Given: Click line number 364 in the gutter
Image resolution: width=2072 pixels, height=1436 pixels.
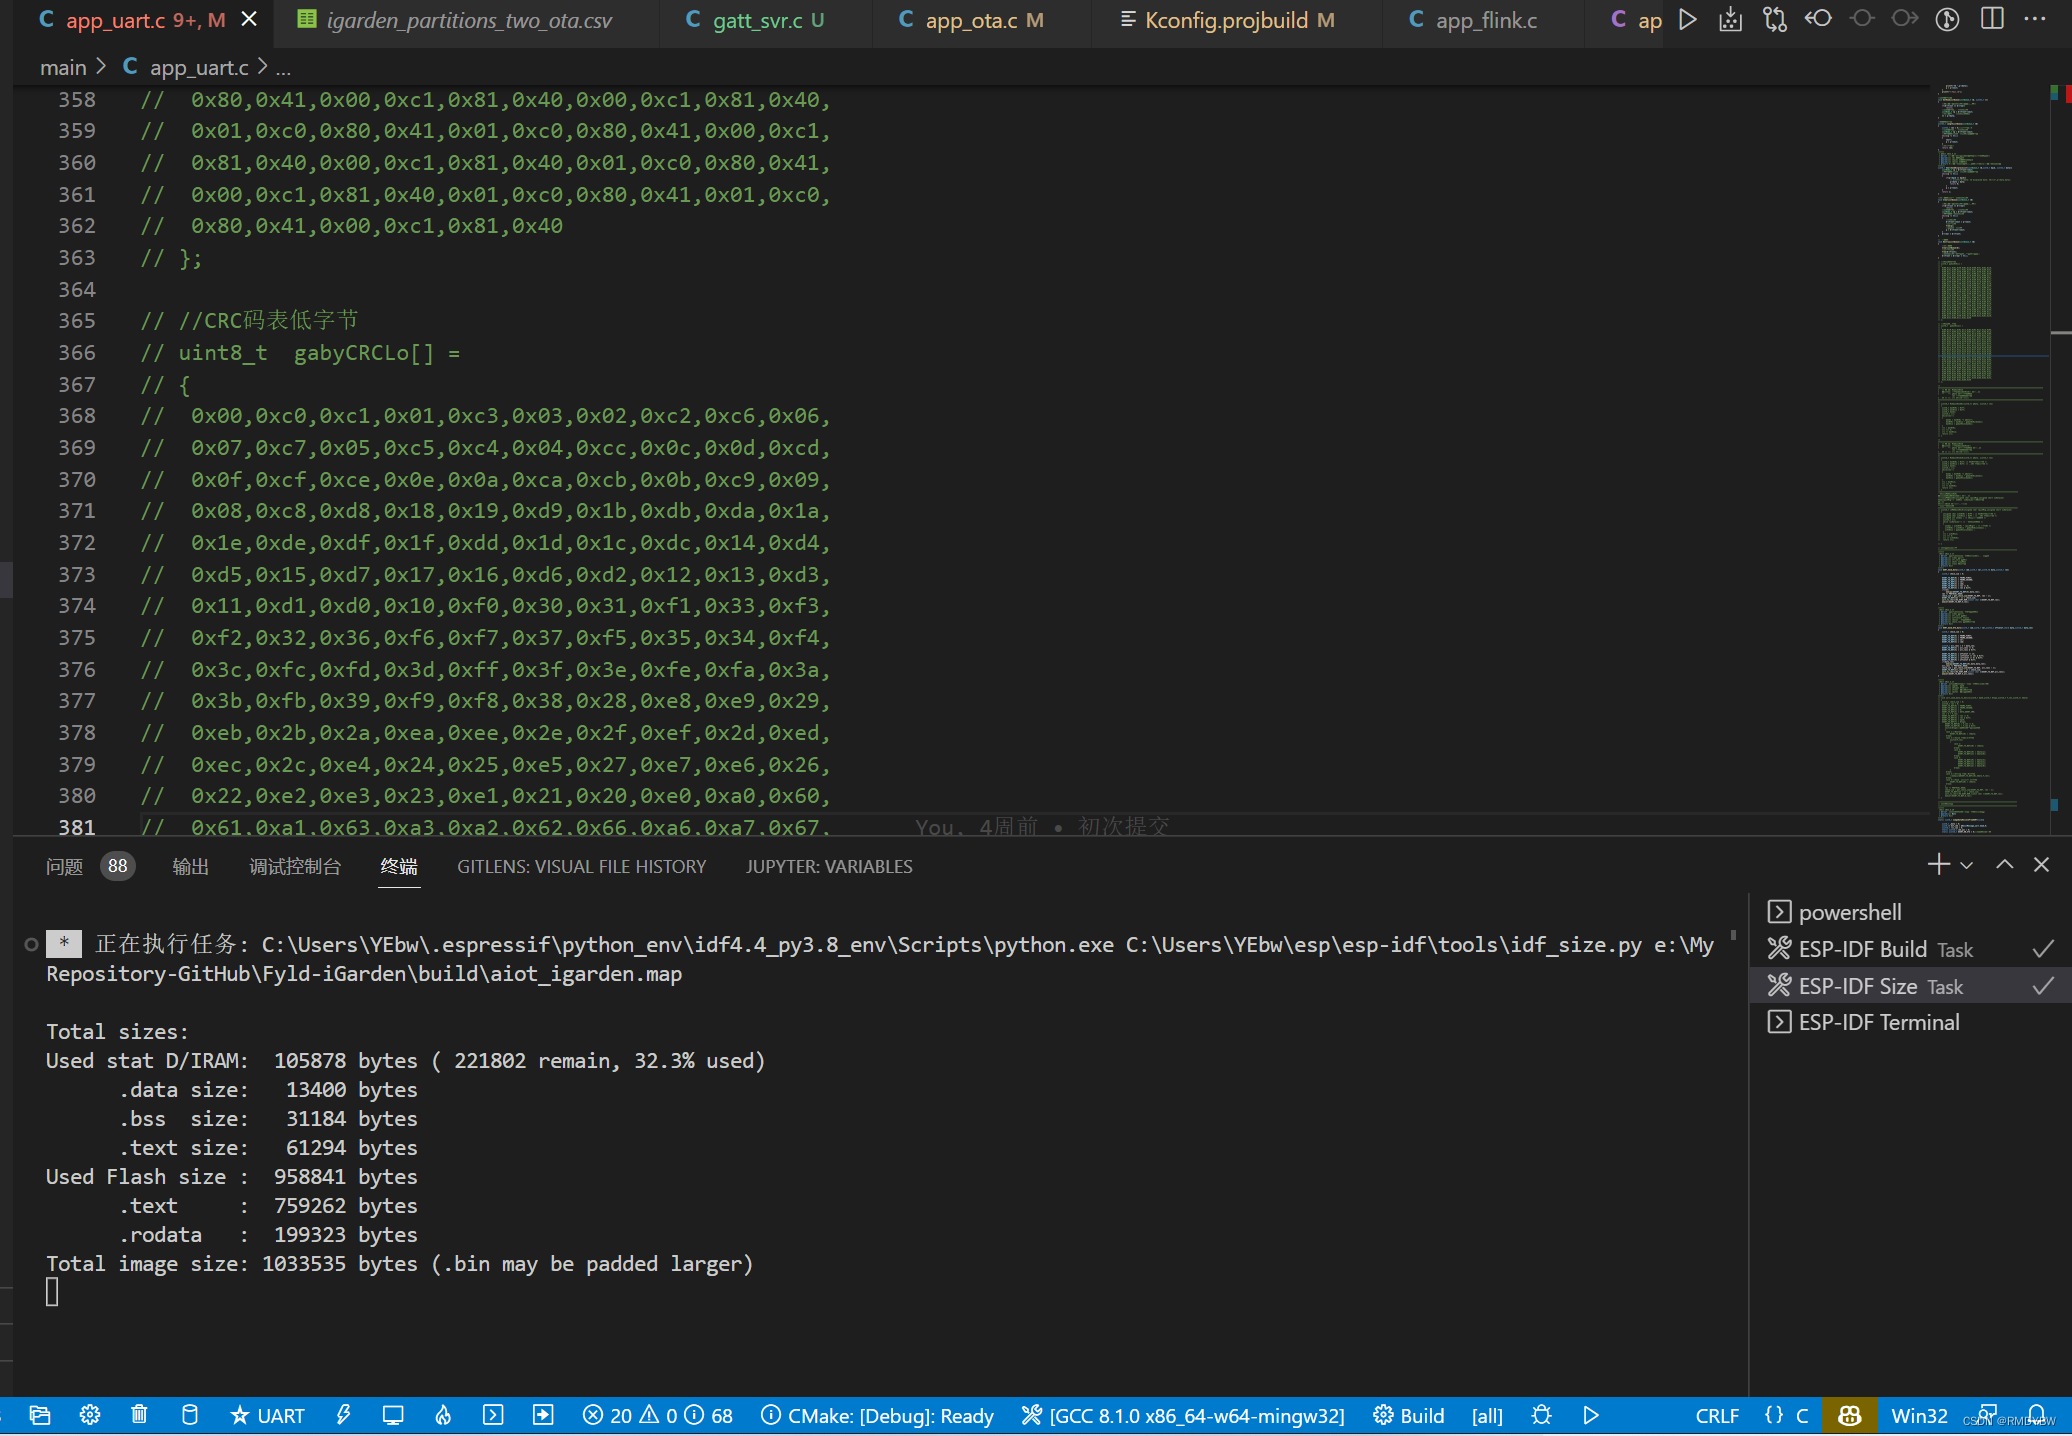Looking at the screenshot, I should point(77,289).
